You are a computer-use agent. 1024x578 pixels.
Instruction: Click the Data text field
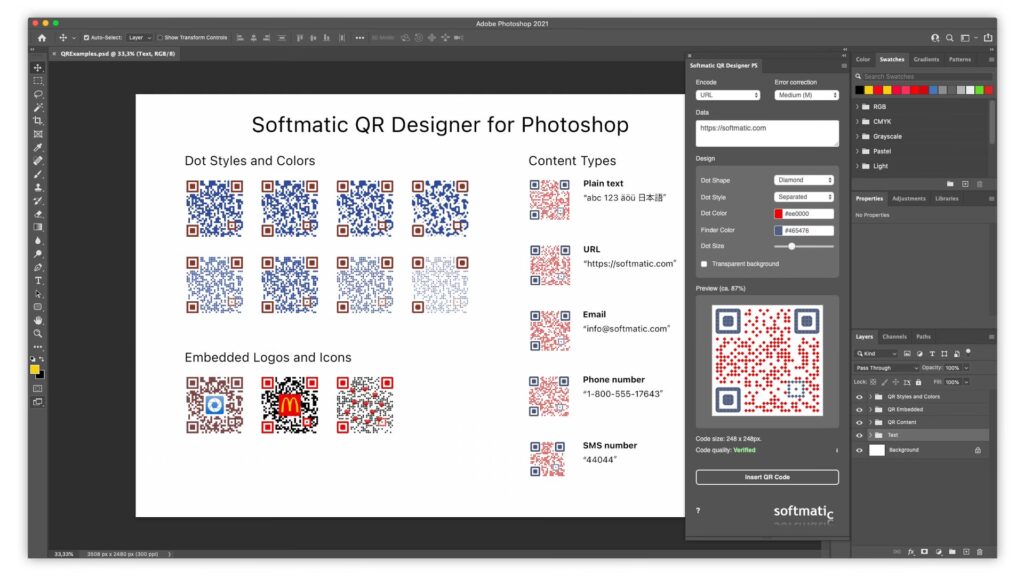point(767,133)
